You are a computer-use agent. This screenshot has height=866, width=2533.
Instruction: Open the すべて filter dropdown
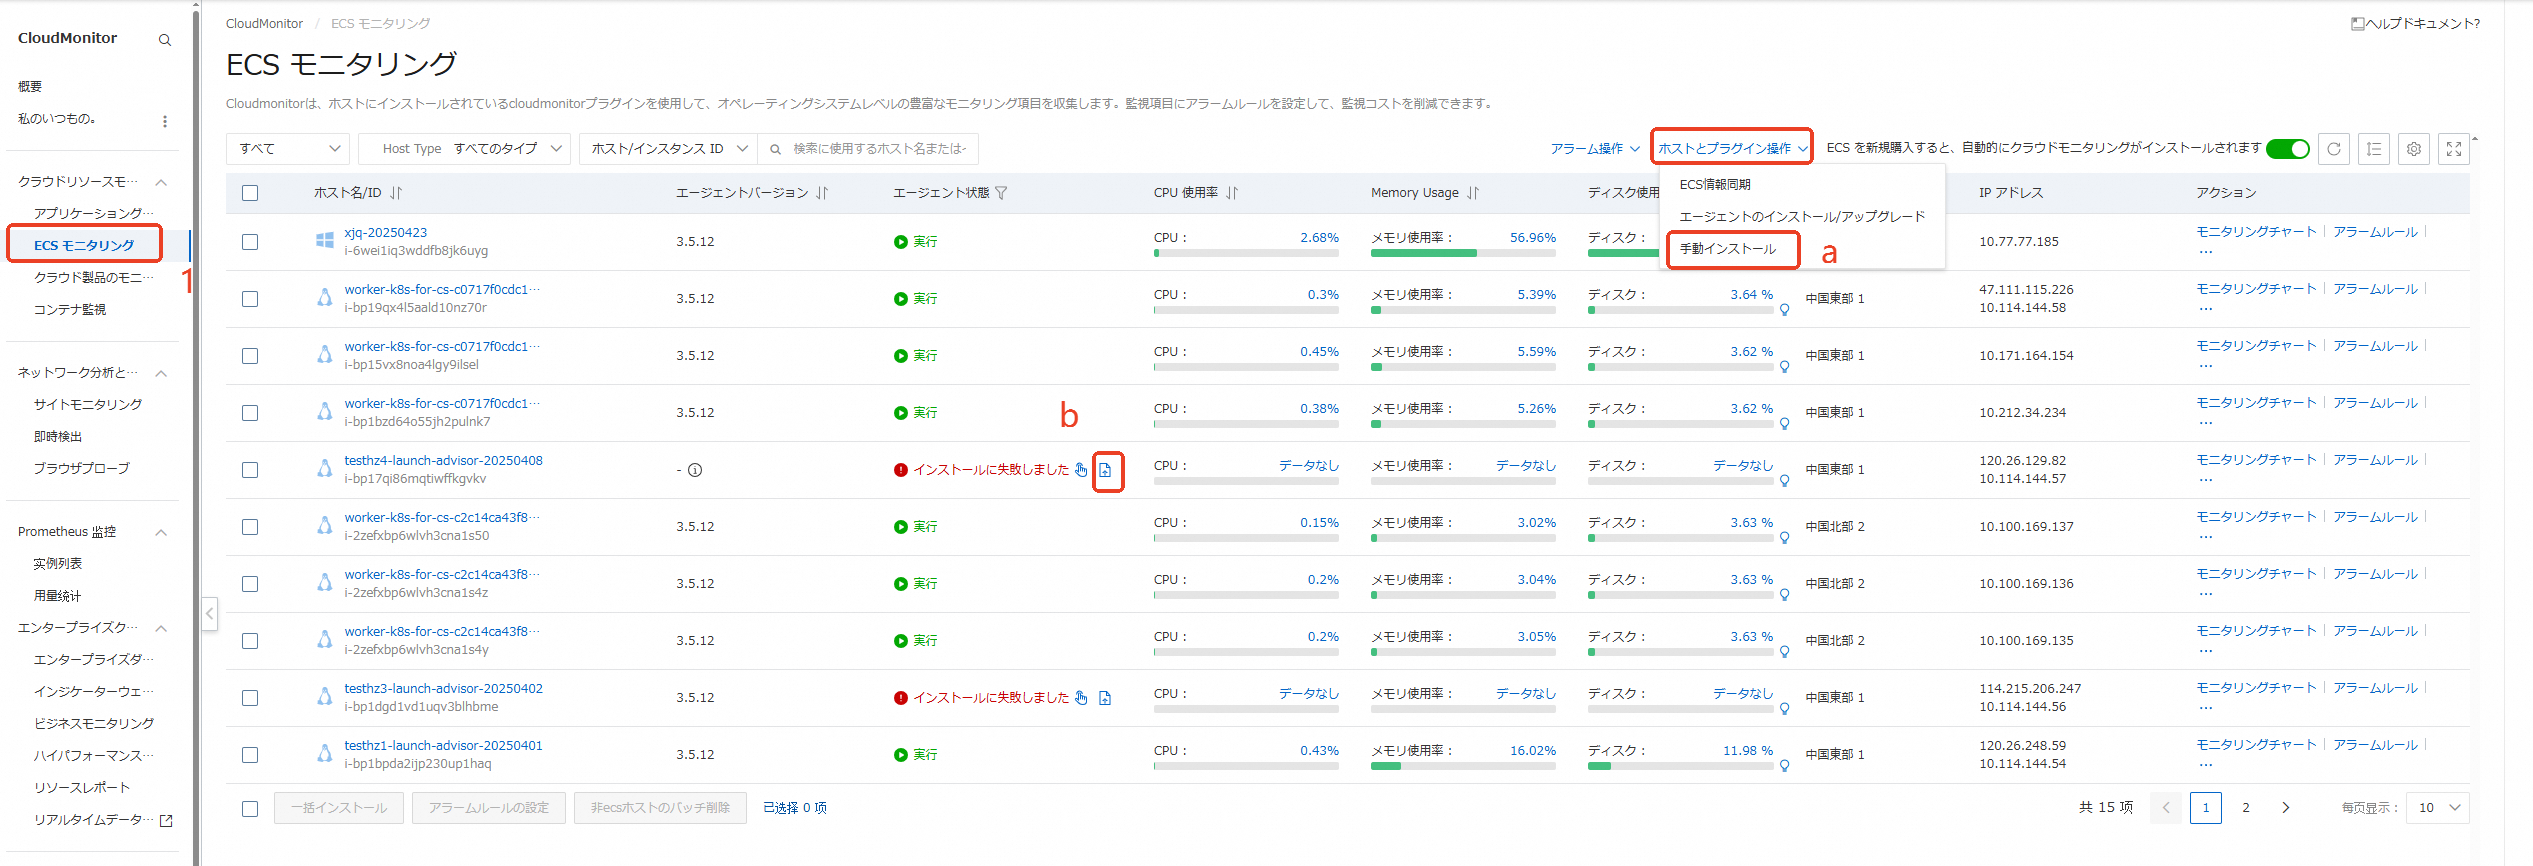point(288,149)
